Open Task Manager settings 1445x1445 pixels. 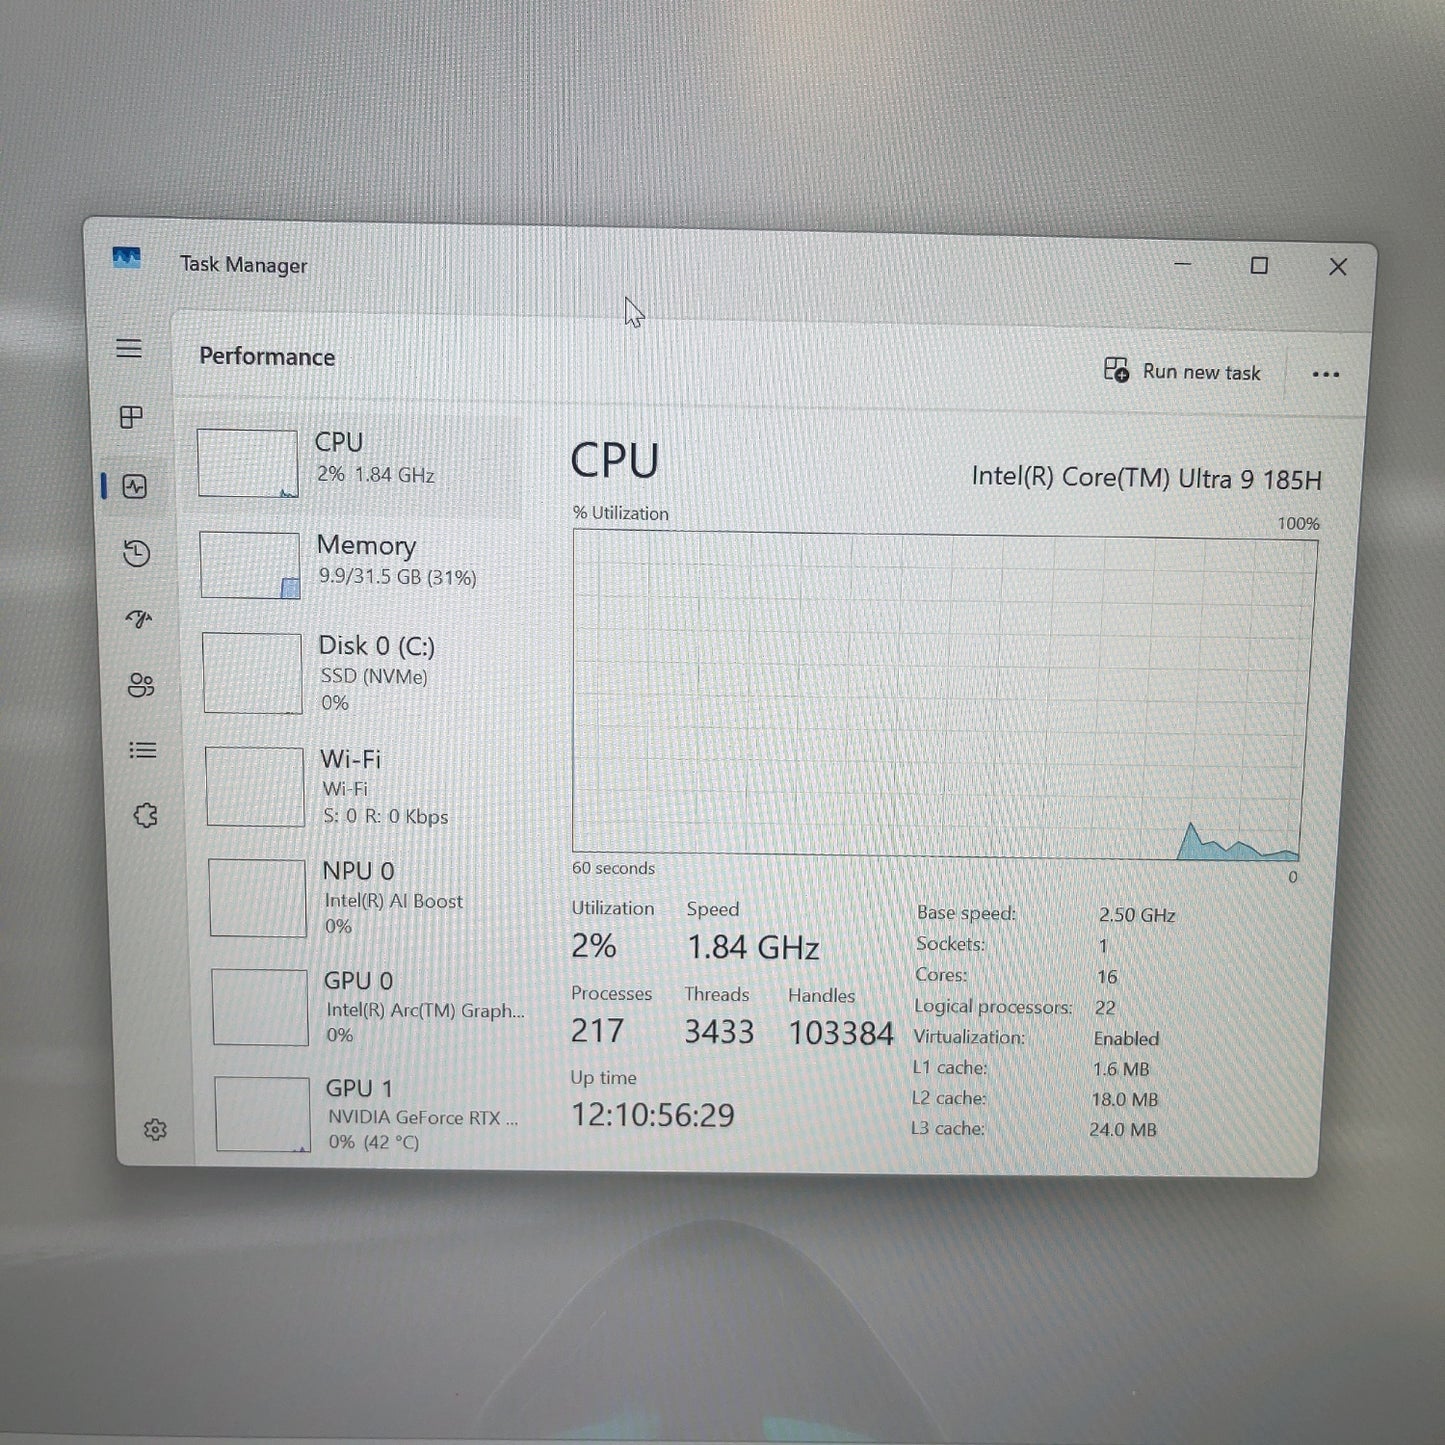coord(155,1128)
